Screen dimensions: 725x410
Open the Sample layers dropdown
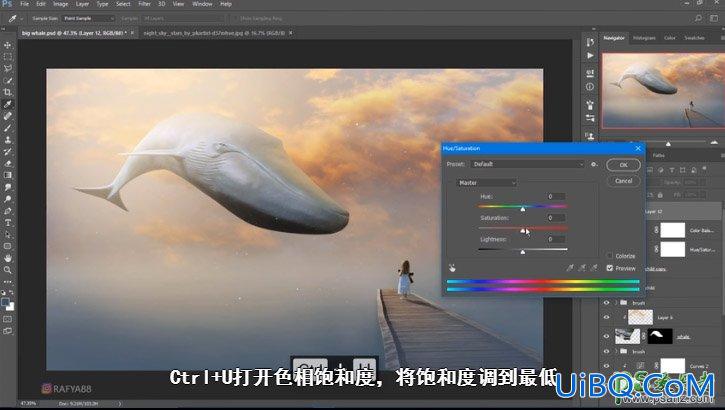point(183,18)
